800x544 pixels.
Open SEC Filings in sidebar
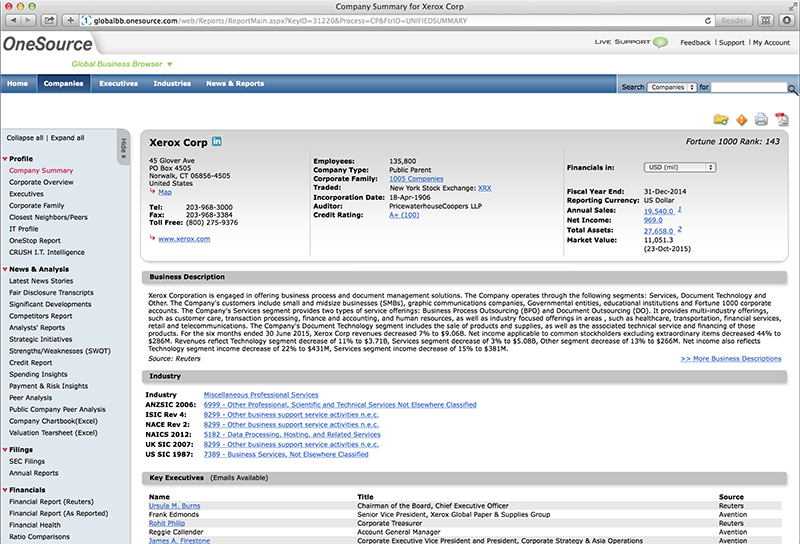tap(27, 461)
